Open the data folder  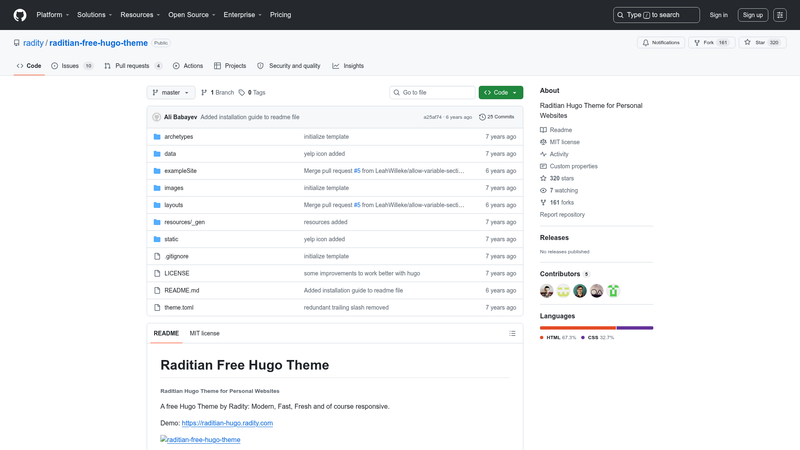point(170,154)
